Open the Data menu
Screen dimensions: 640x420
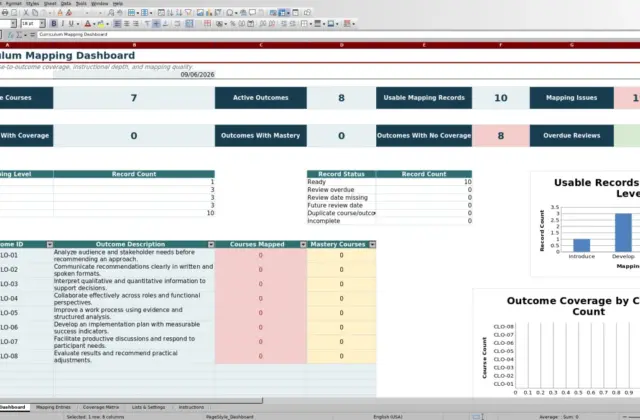[66, 3]
